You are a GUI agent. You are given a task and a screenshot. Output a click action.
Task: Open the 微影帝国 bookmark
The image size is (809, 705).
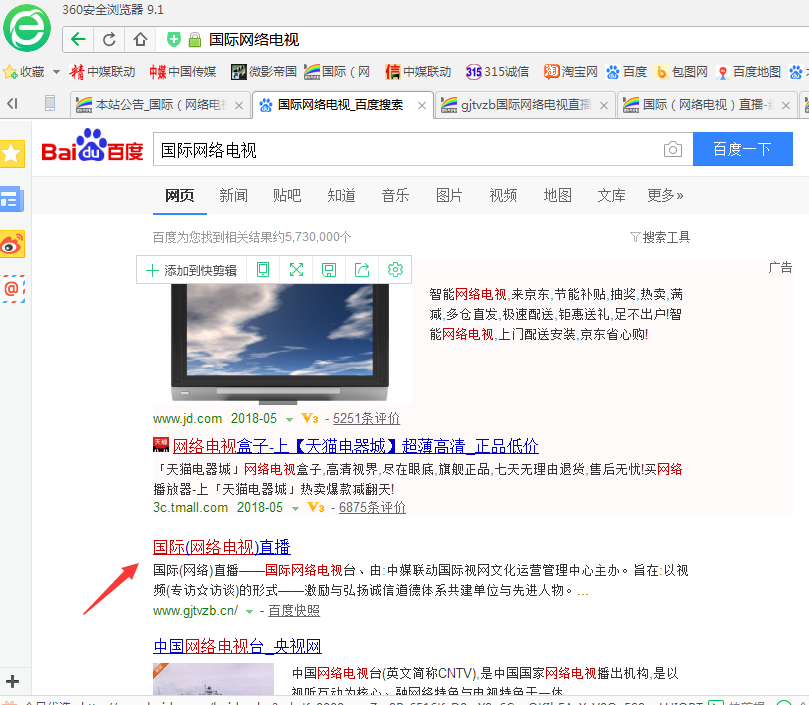[264, 72]
